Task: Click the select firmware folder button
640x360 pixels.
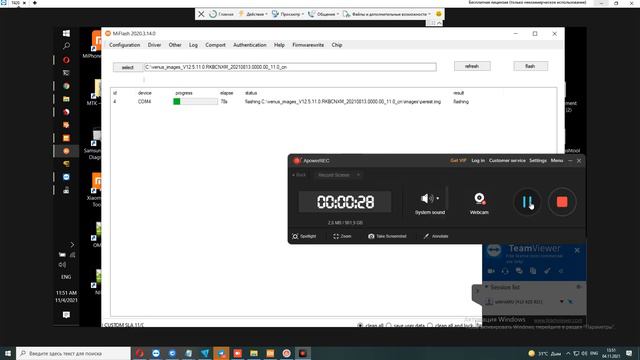Action: (128, 67)
